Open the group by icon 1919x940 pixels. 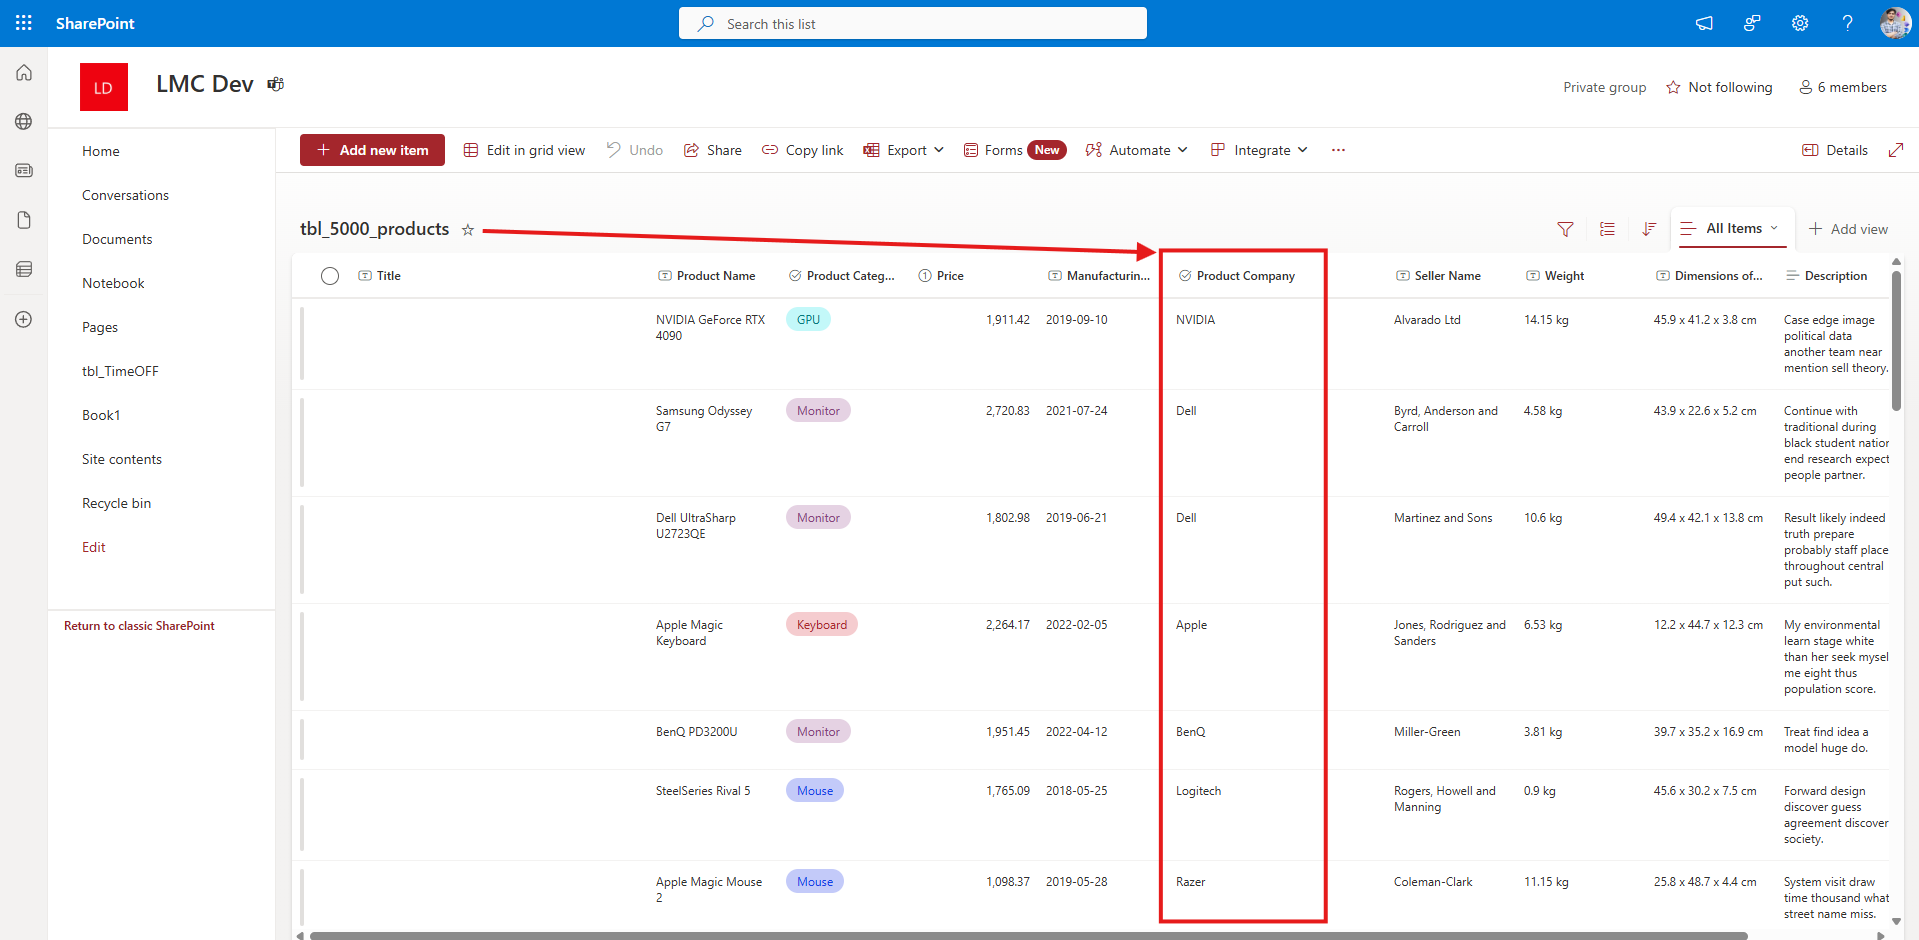[x=1607, y=229]
